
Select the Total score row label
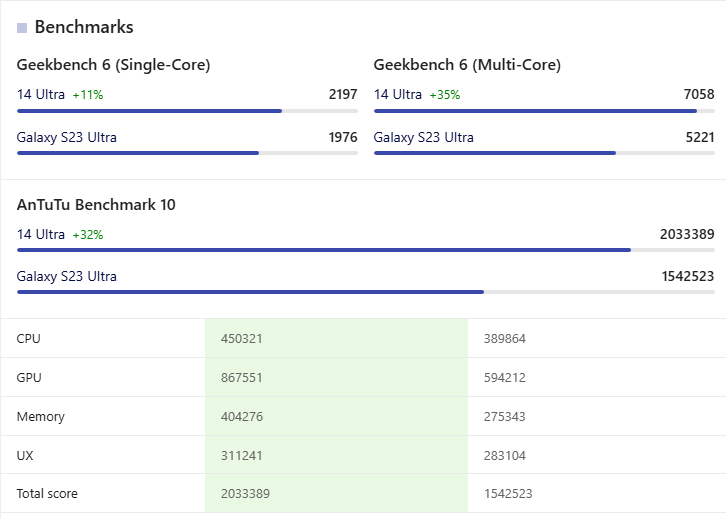click(47, 494)
